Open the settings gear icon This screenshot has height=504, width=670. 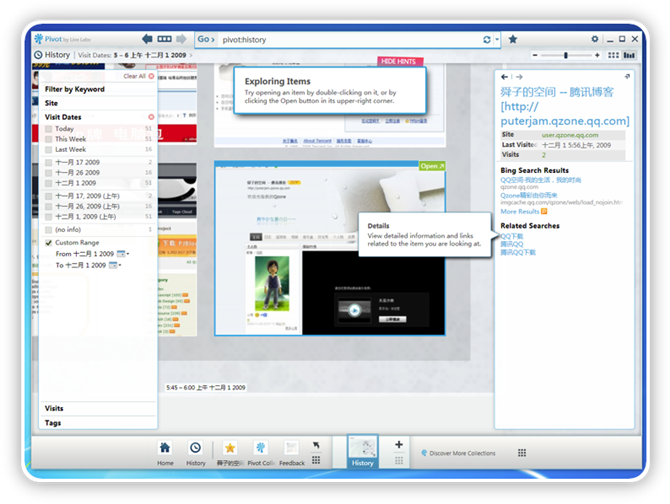coord(595,39)
